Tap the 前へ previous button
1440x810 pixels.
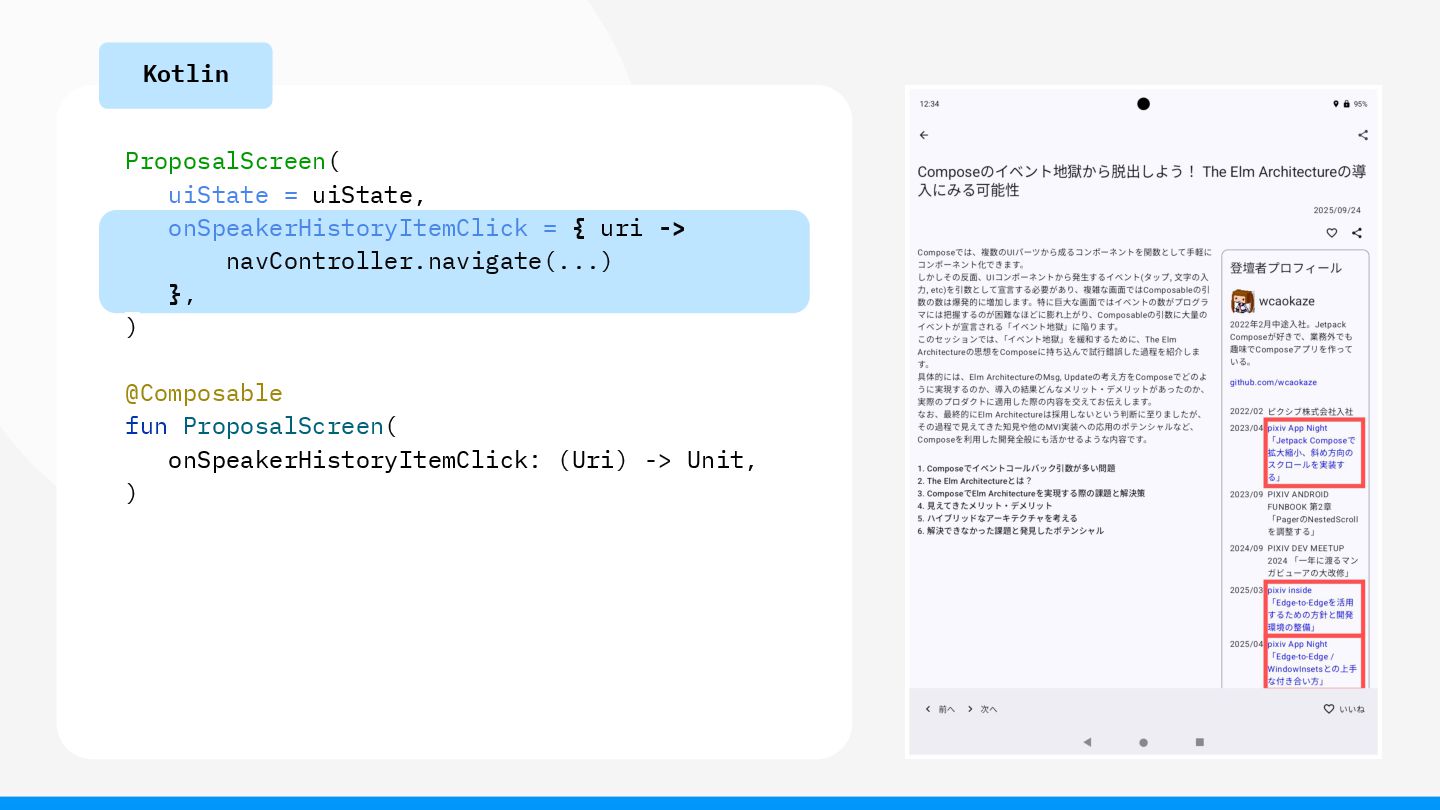coord(940,709)
